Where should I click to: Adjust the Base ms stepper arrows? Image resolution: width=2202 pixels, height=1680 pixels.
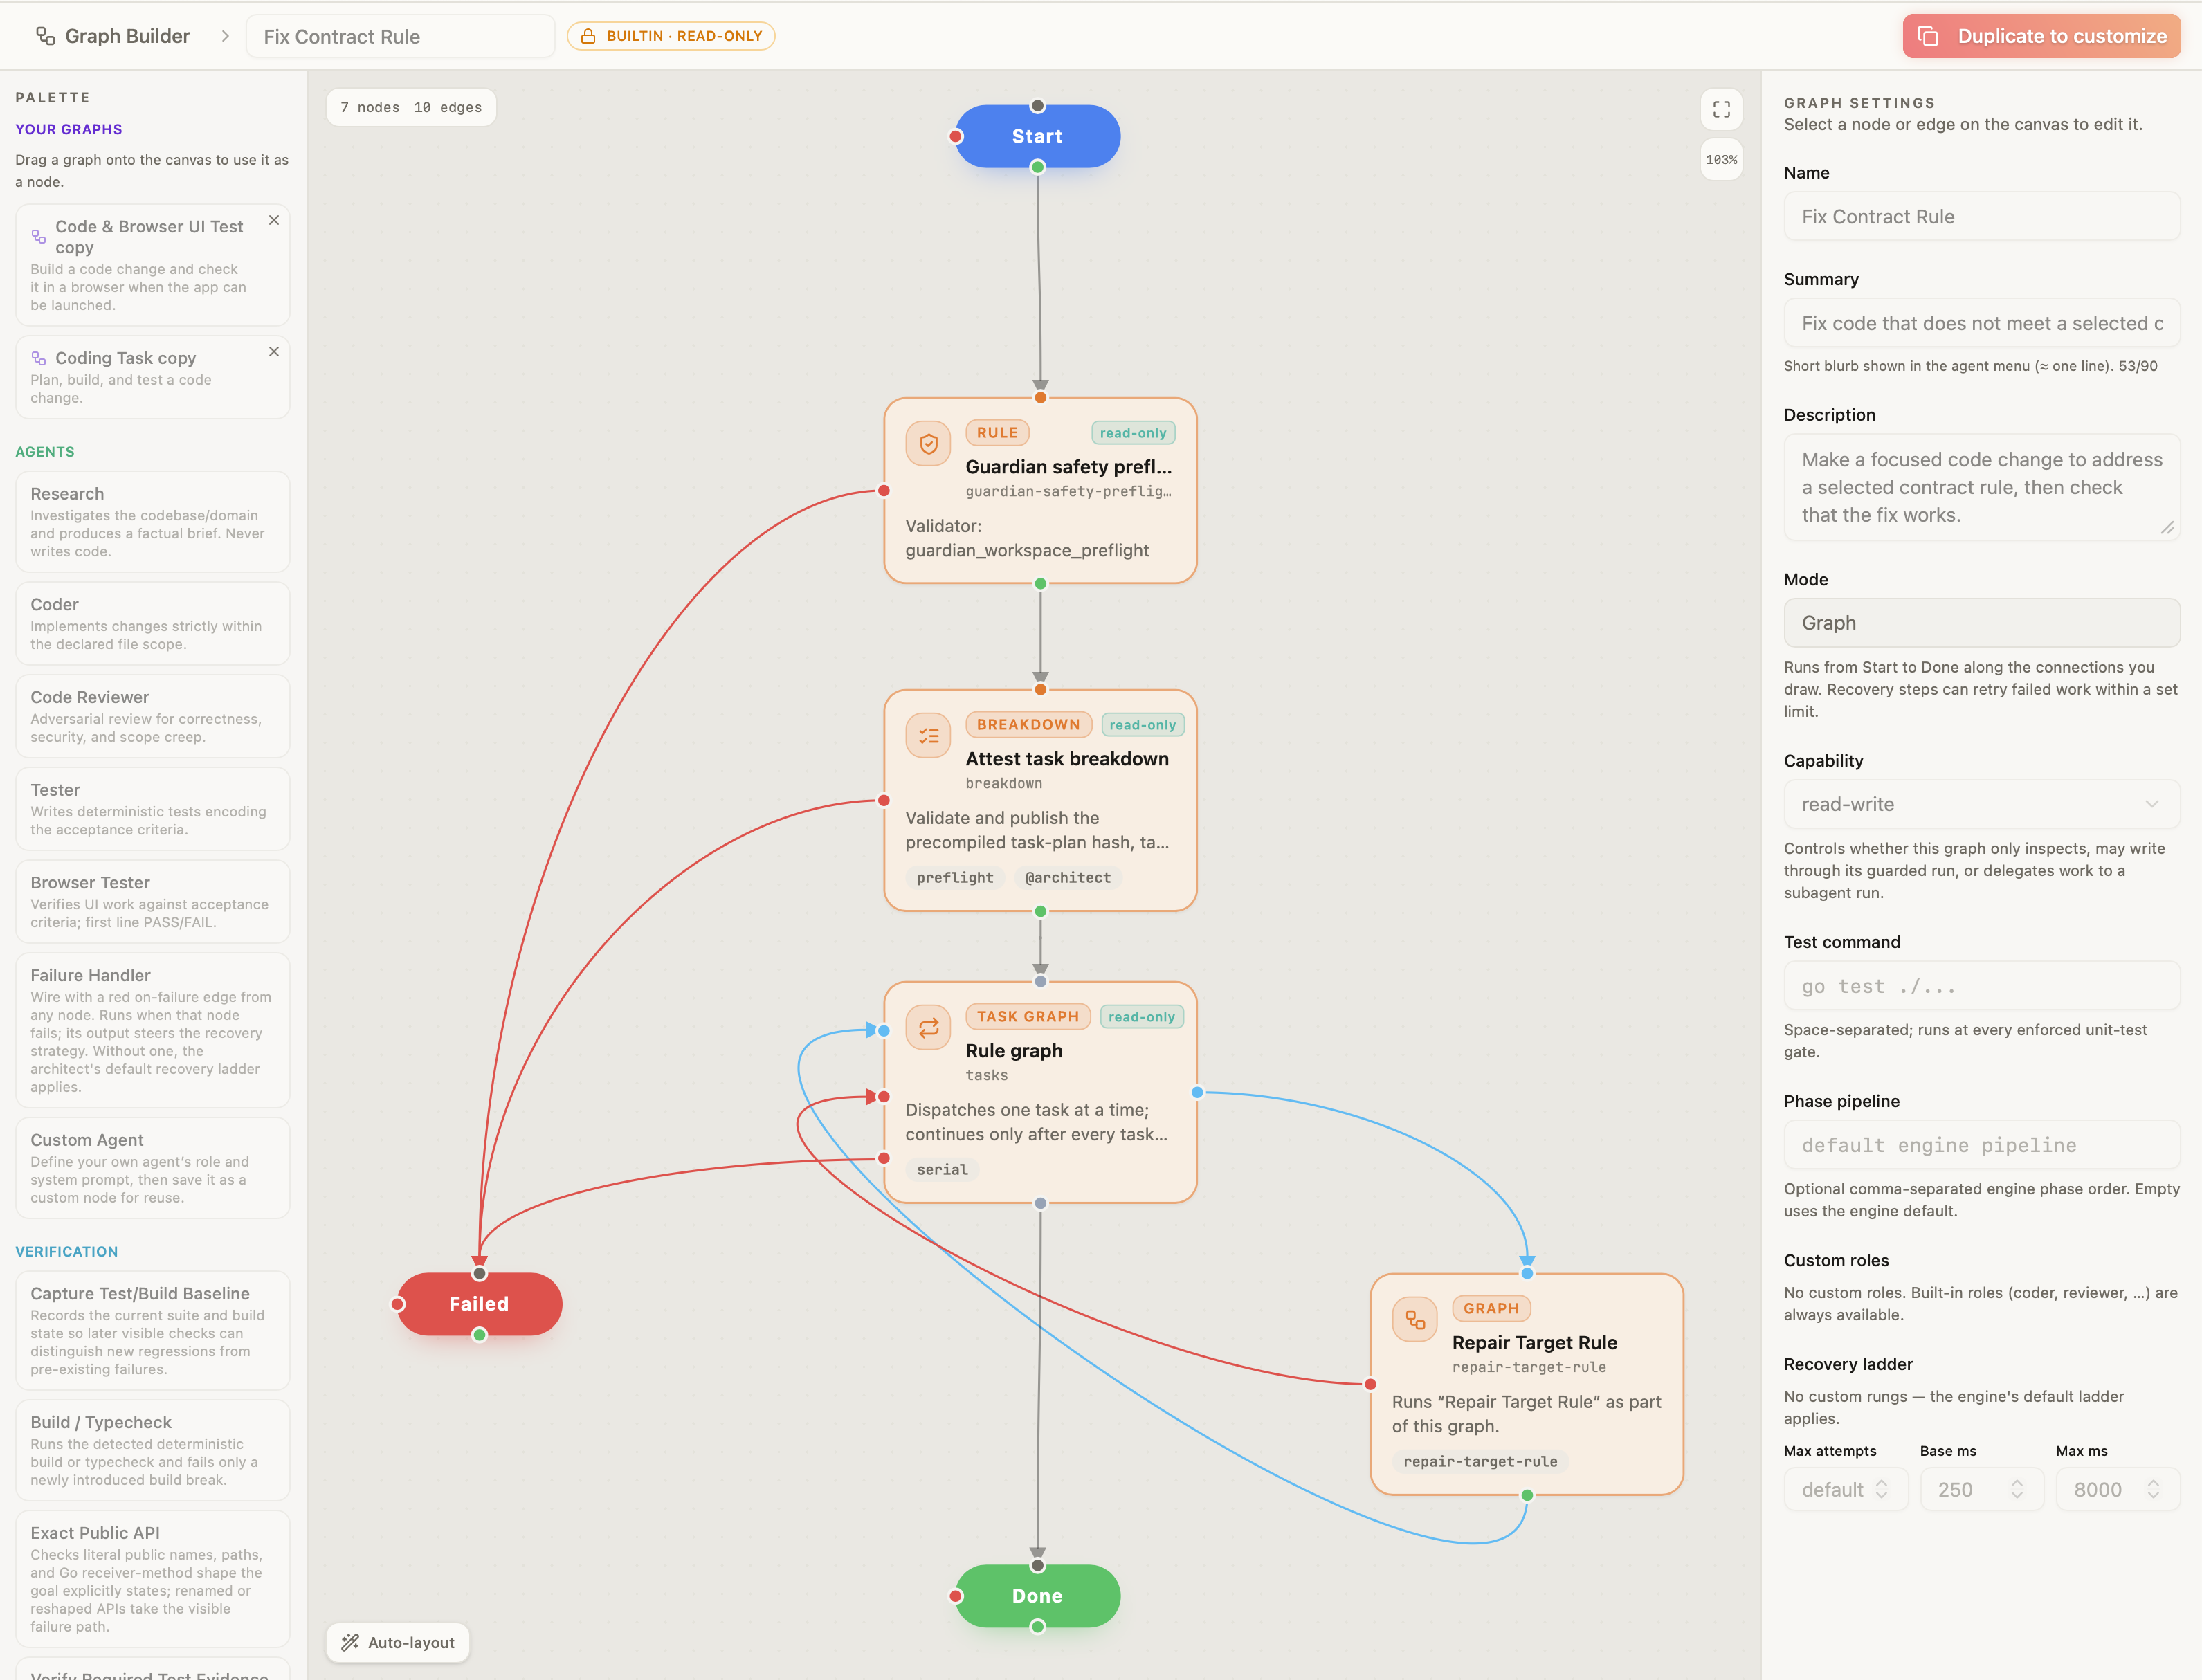click(2017, 1489)
